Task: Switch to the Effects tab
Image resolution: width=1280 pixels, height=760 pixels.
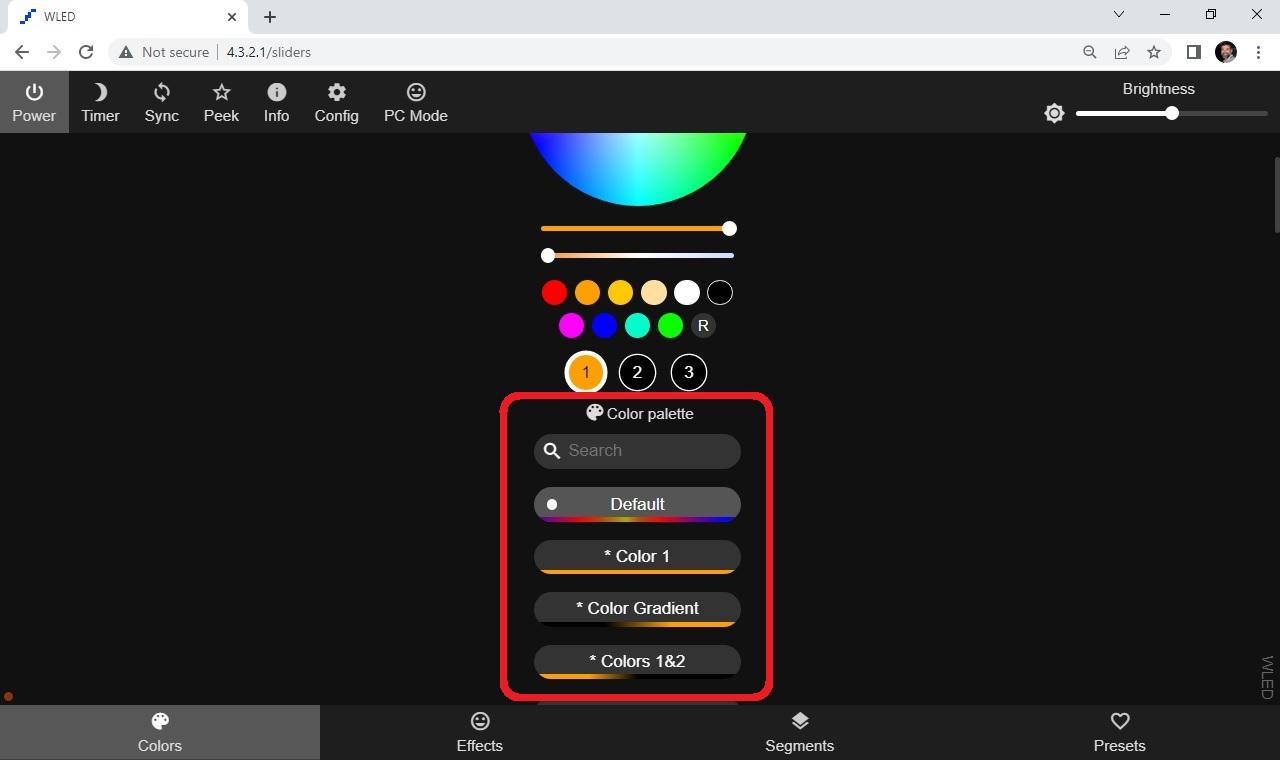Action: tap(479, 731)
